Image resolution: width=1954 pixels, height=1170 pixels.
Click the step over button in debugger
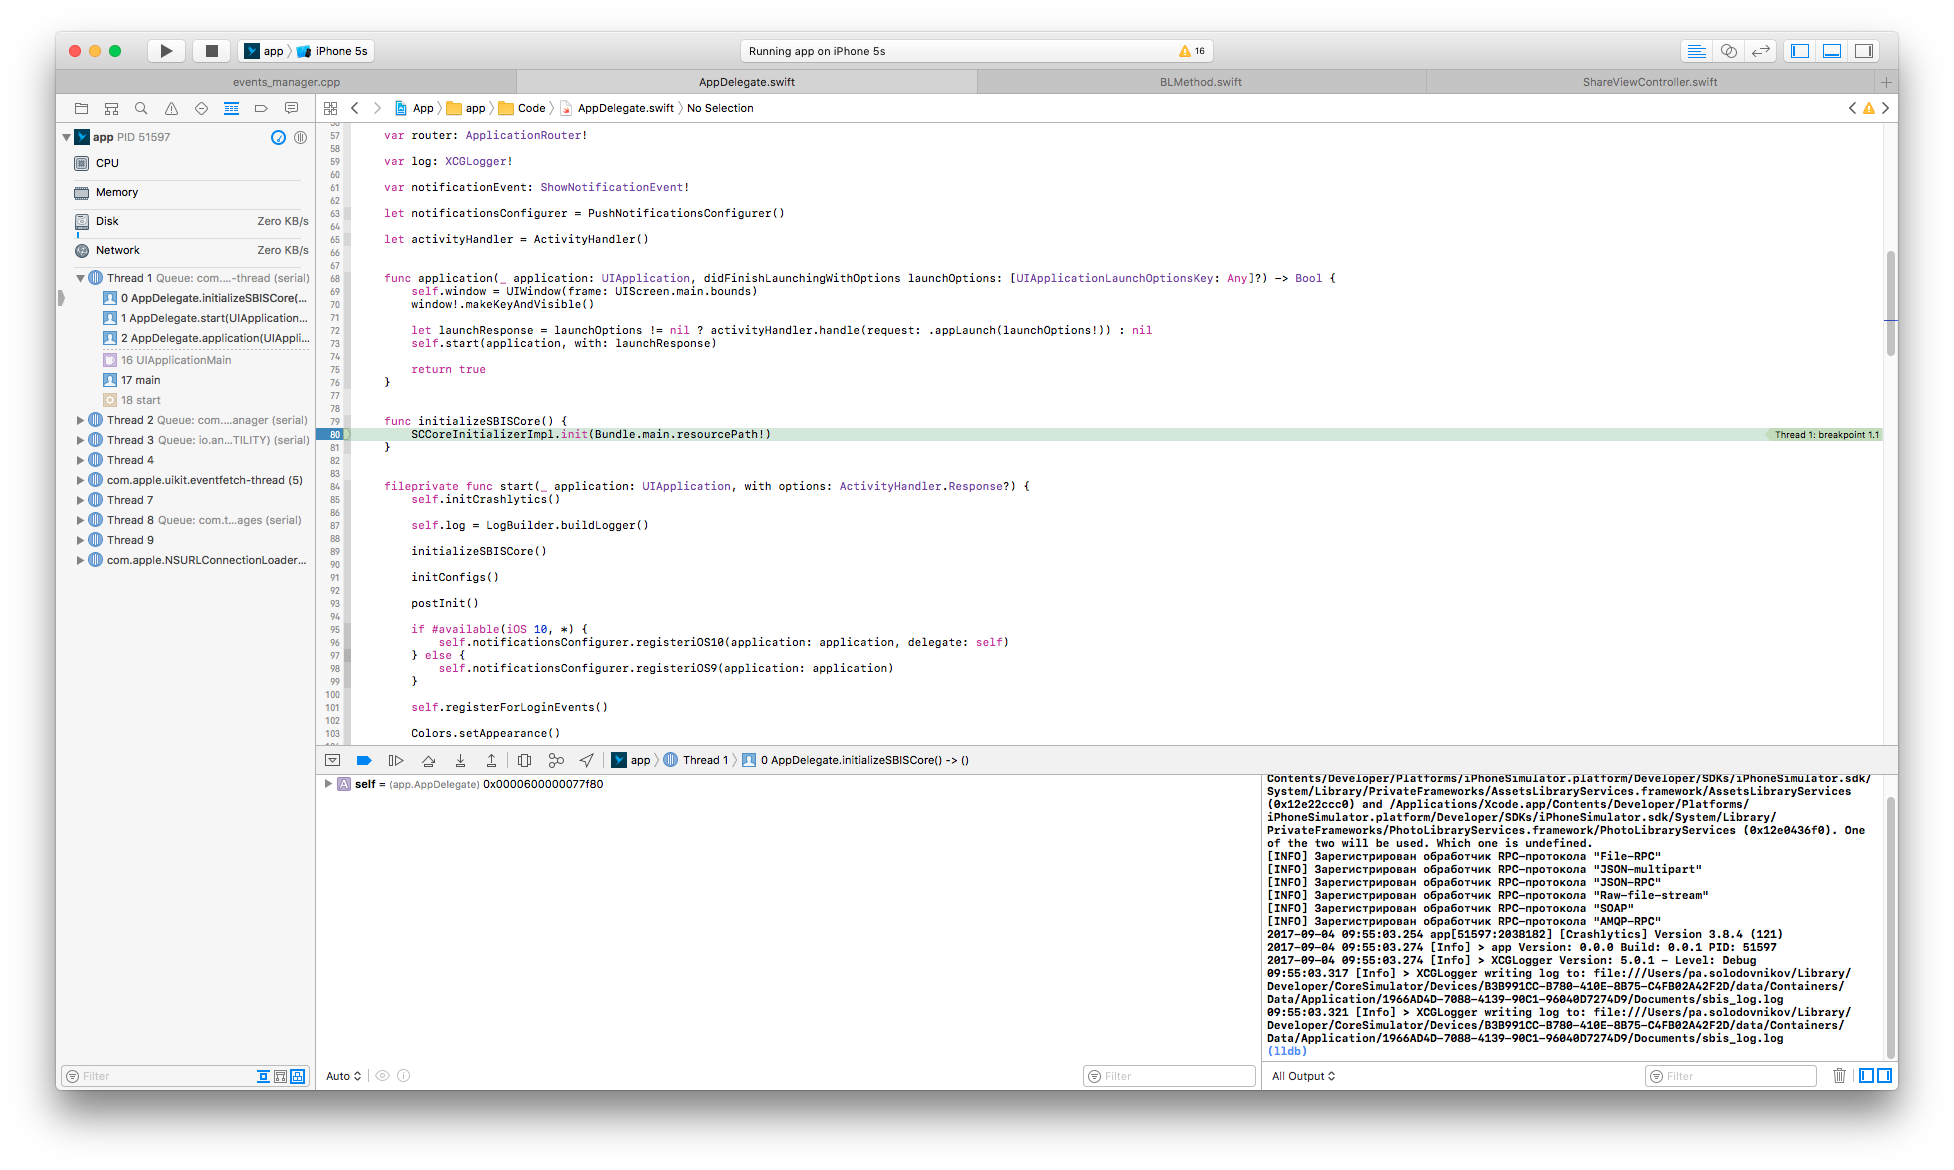428,760
